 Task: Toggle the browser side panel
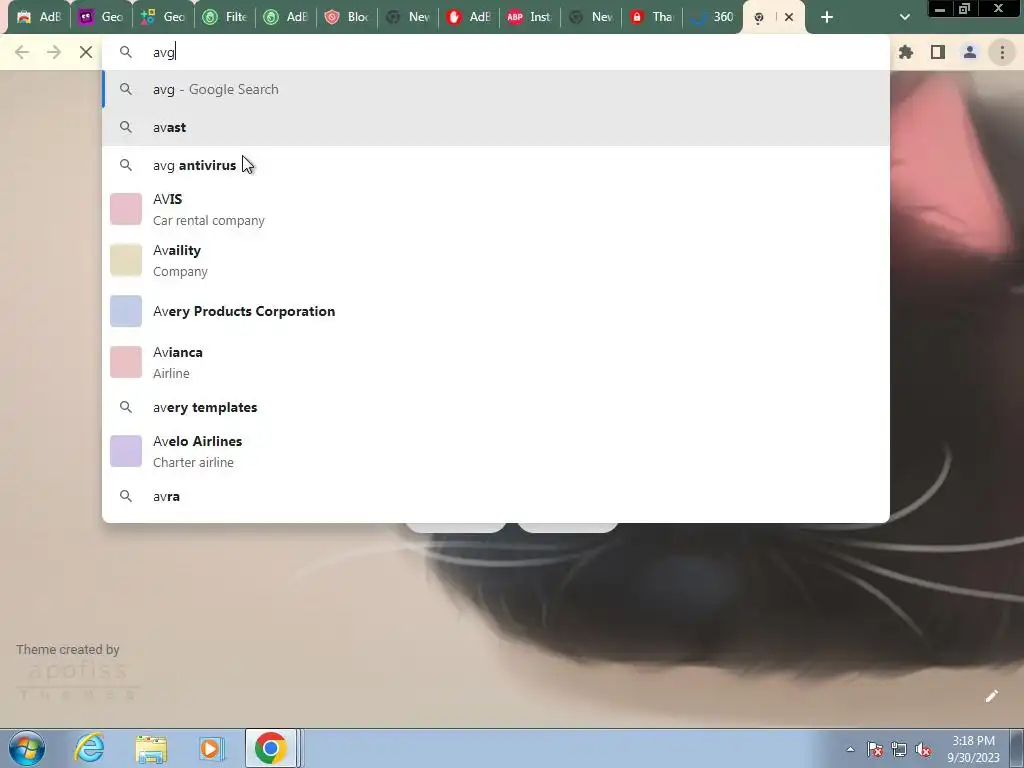938,52
